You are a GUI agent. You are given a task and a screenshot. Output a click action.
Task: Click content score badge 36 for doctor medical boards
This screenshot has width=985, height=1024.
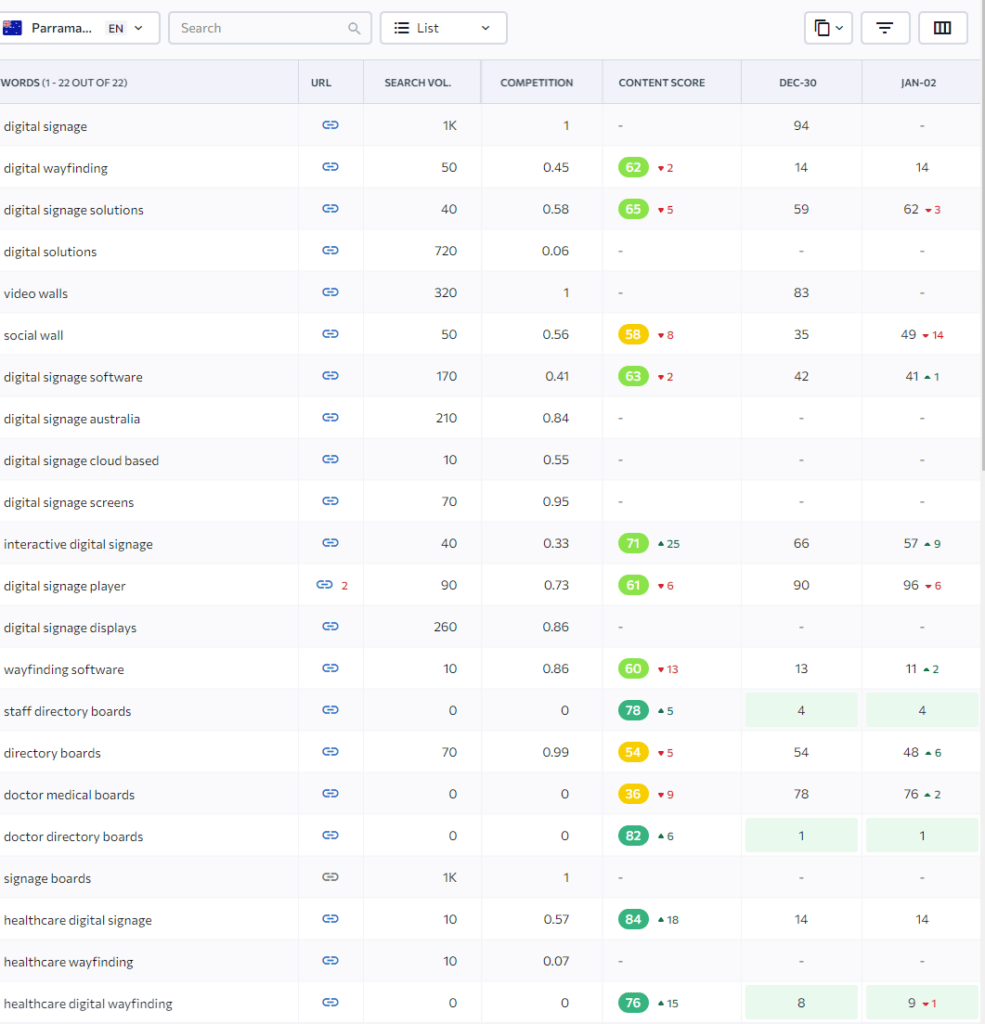(633, 794)
